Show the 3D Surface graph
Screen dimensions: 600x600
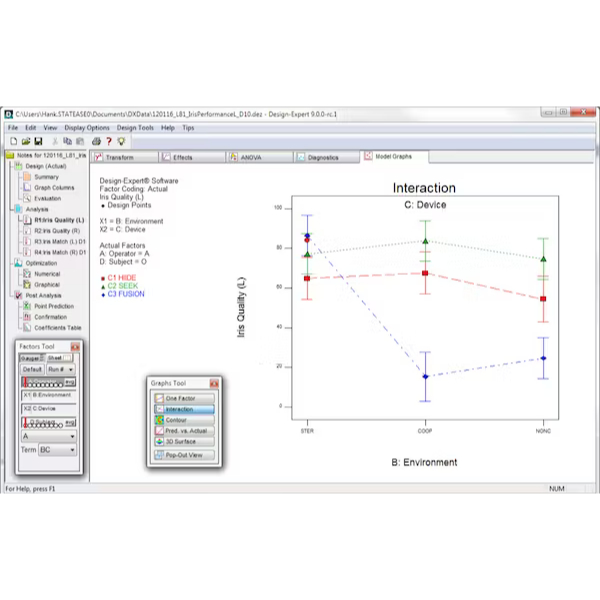coord(184,442)
